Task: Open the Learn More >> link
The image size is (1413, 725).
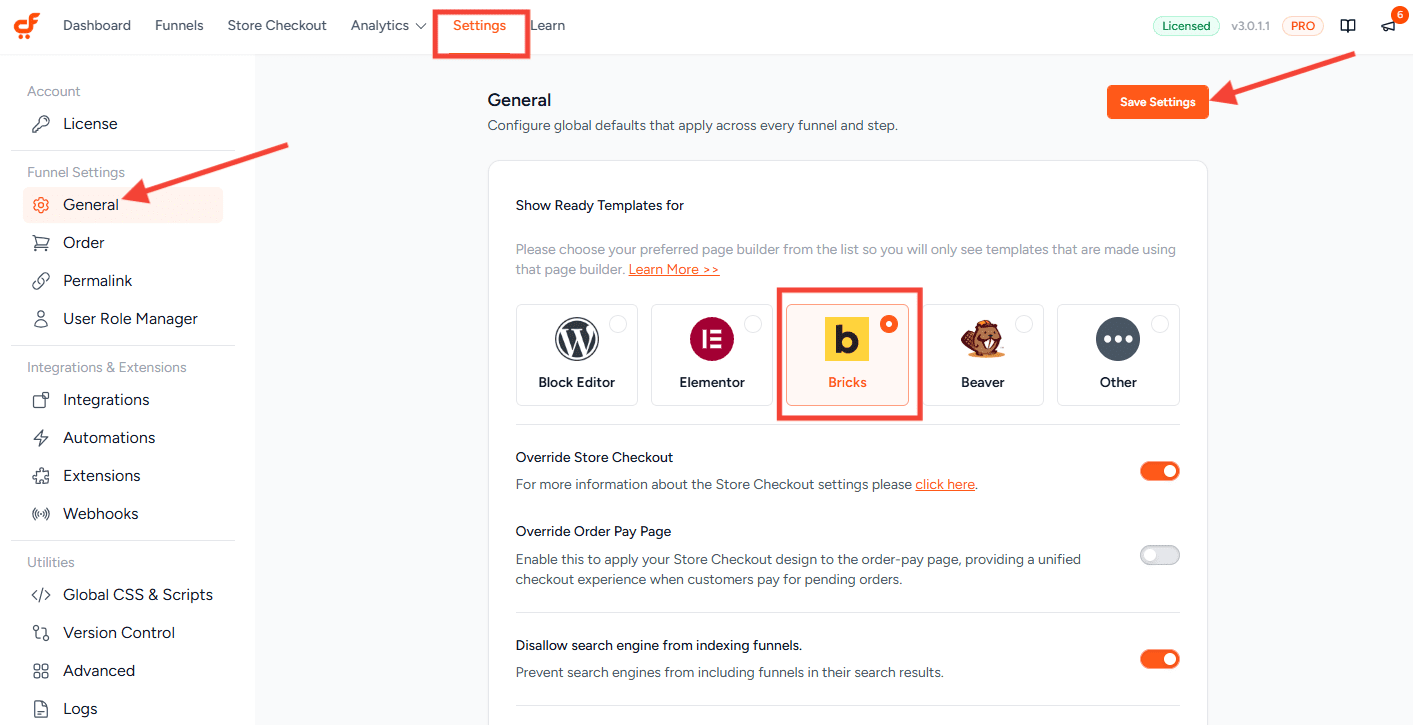Action: click(674, 270)
